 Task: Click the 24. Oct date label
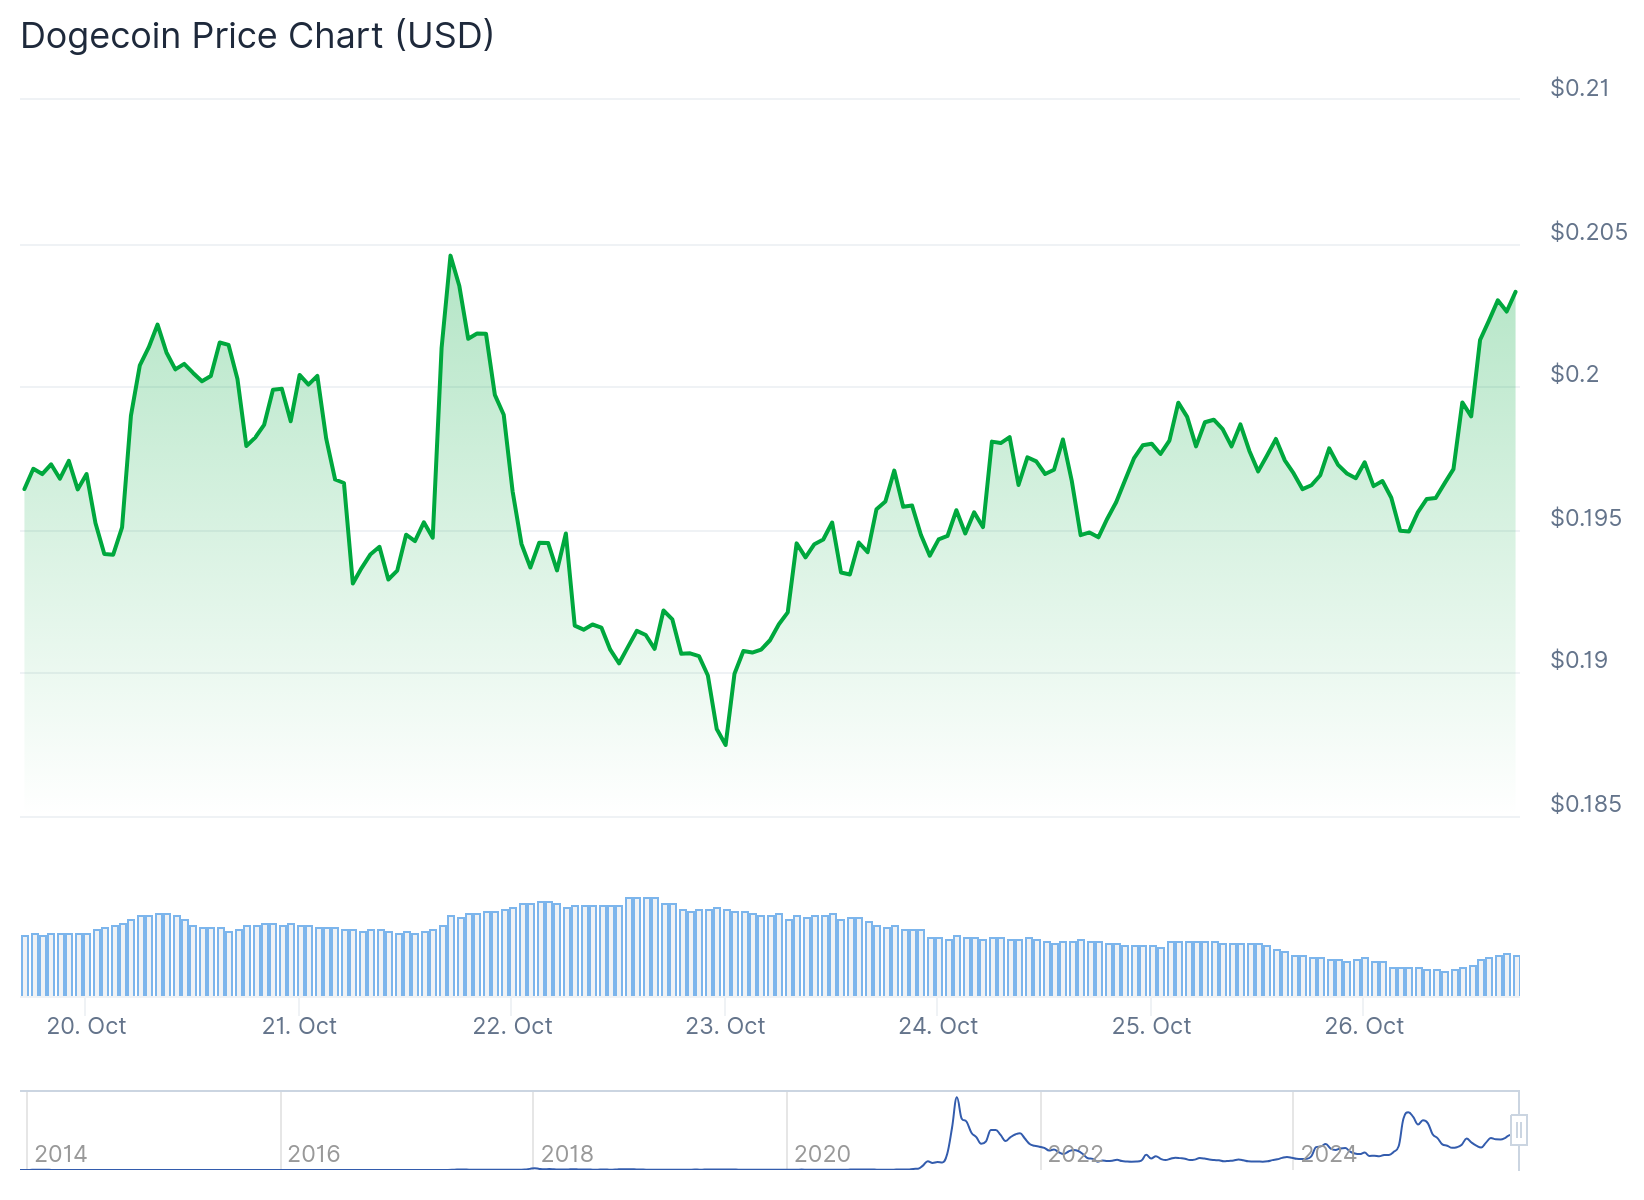coord(939,1026)
